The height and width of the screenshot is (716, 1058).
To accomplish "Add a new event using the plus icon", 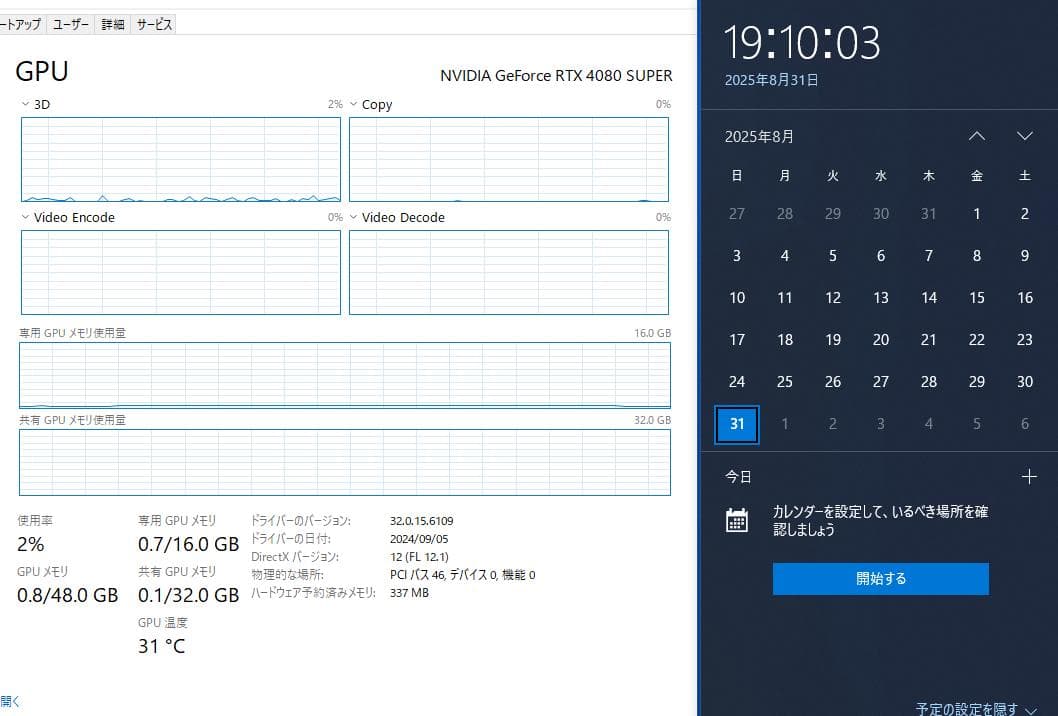I will (x=1029, y=476).
